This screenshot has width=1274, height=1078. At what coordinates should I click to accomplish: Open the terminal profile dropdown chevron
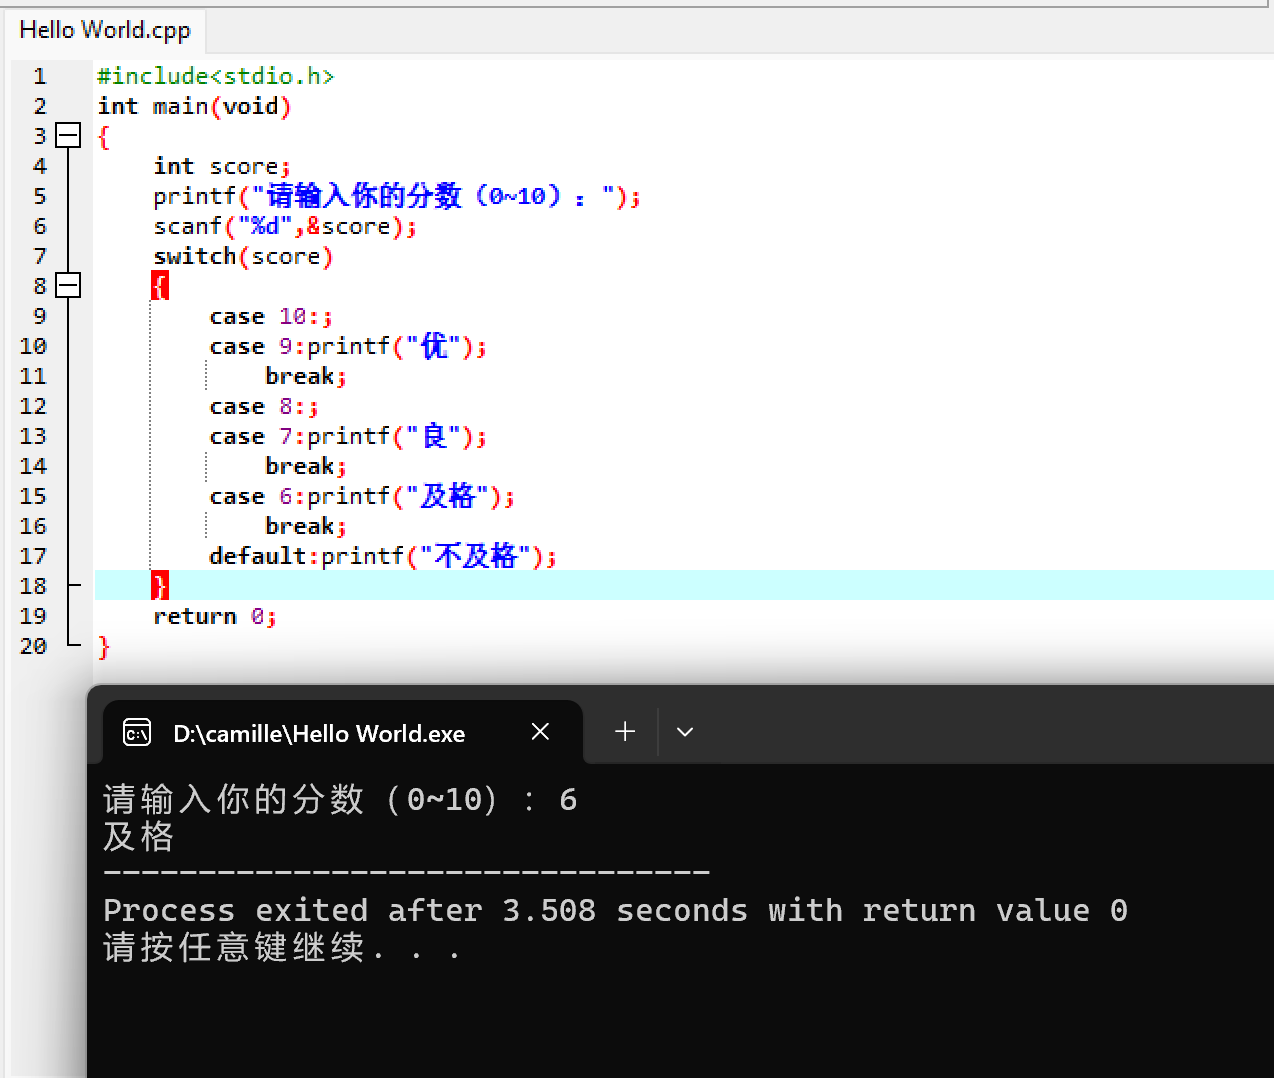click(x=685, y=732)
